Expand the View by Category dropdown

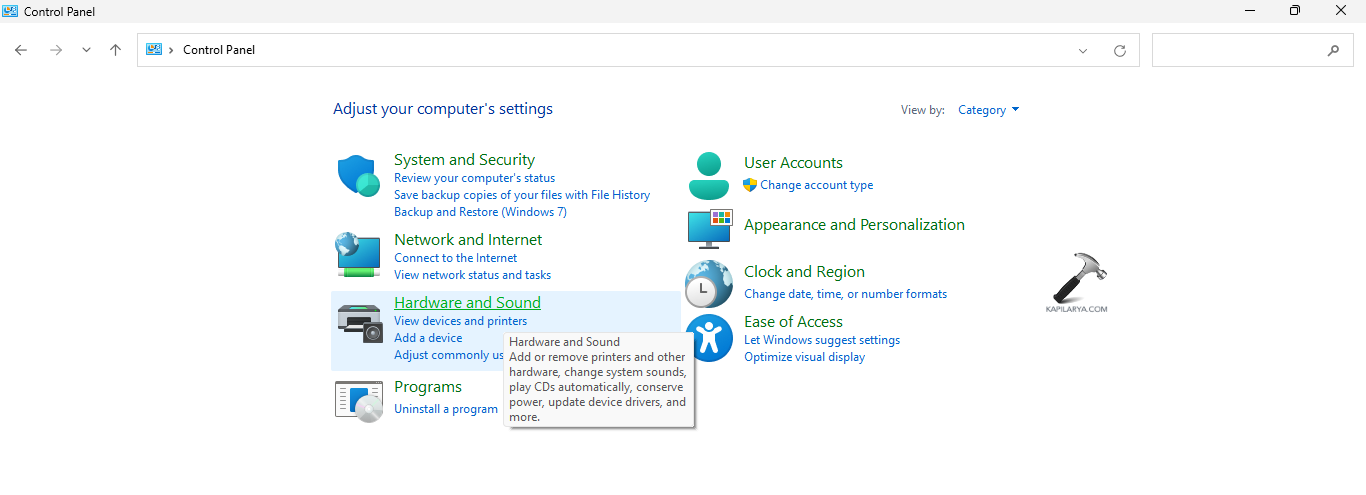pos(988,110)
